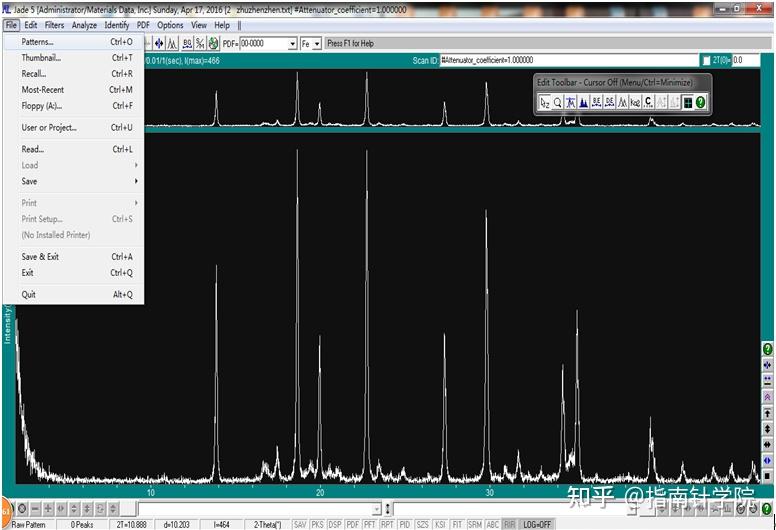Click the 0 Peaks status button
Screen dimensions: 776x530
[82, 524]
